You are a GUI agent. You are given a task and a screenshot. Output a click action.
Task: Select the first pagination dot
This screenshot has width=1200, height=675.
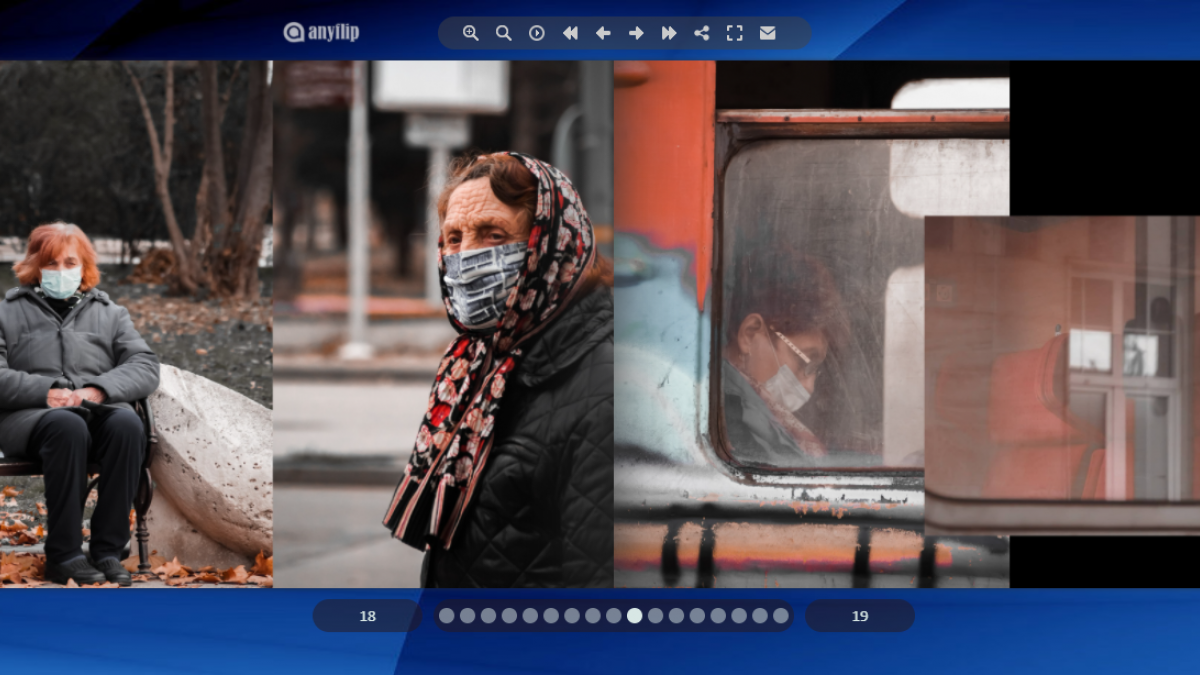pos(446,616)
